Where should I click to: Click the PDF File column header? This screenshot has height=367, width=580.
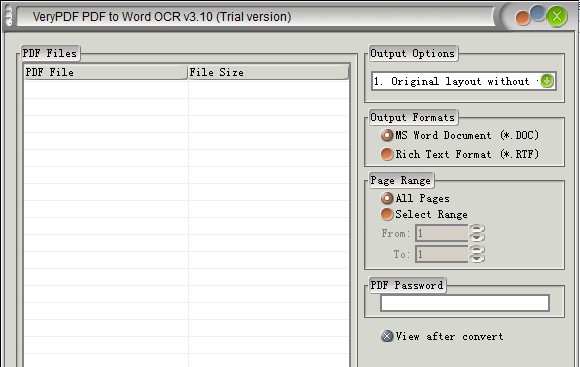point(105,72)
